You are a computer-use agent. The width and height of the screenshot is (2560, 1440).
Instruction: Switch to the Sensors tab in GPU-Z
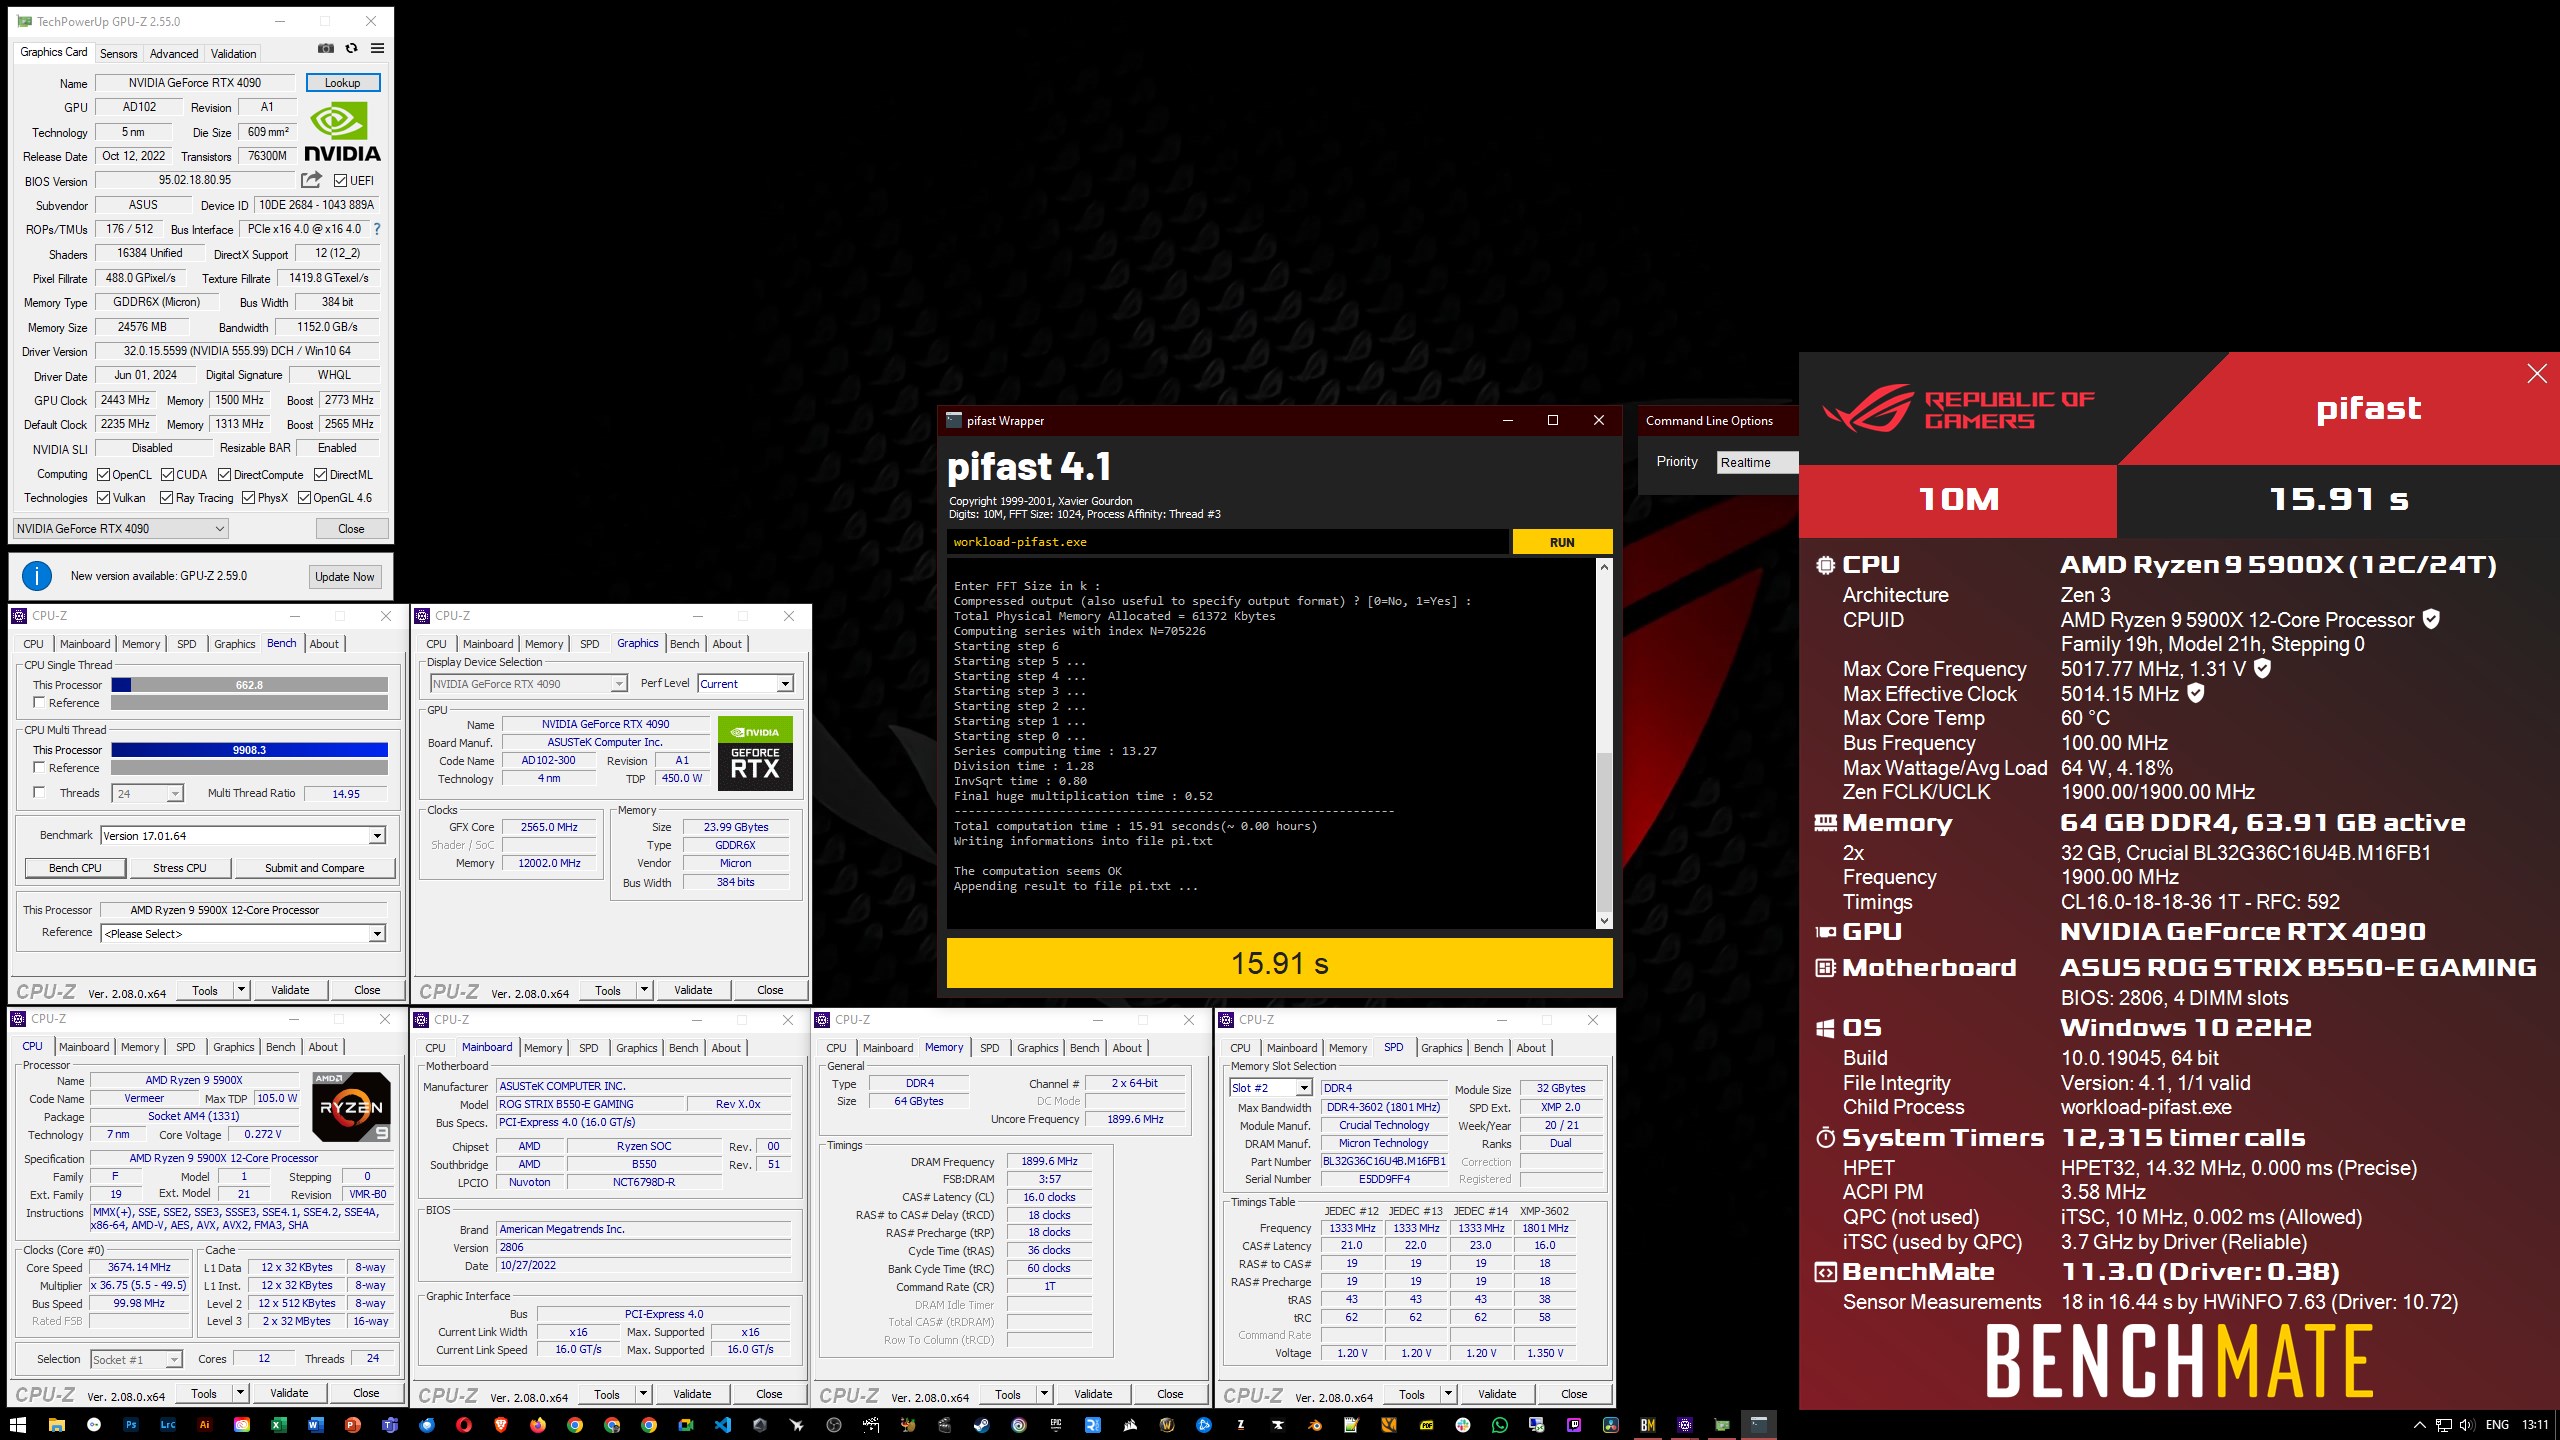pos(118,54)
